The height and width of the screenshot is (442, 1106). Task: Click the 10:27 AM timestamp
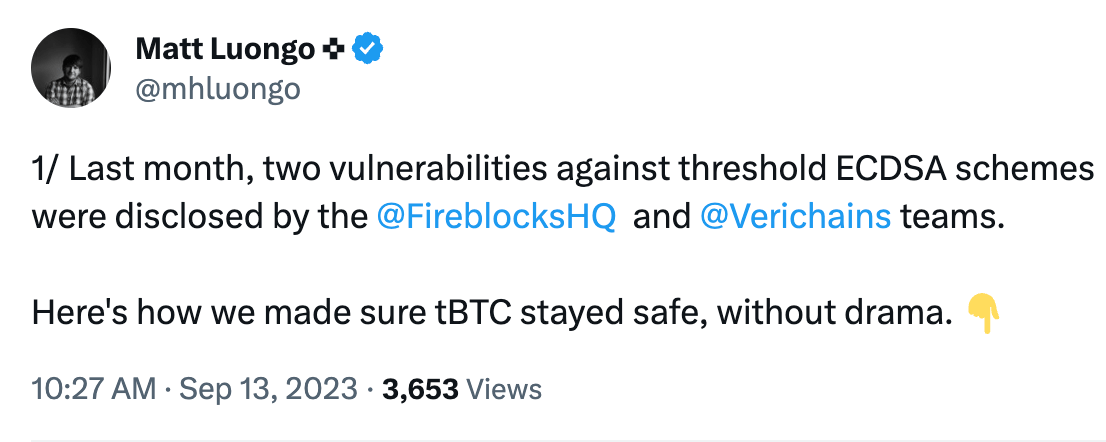pos(94,388)
